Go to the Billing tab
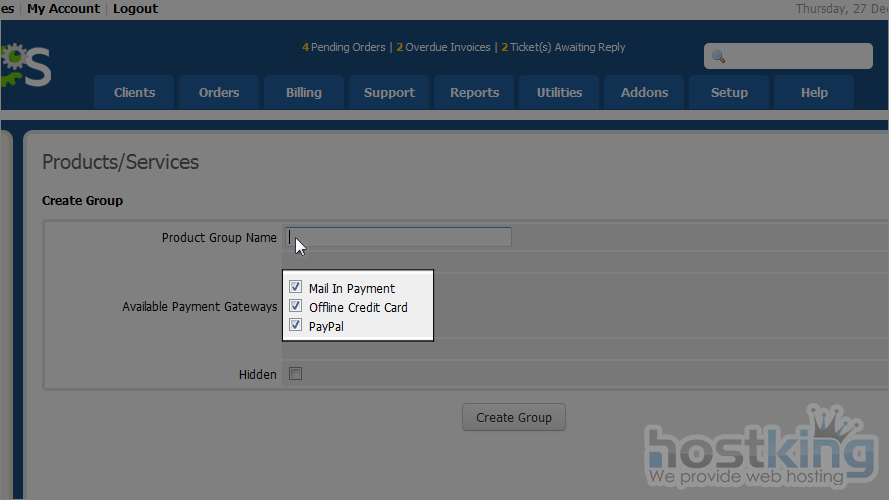The width and height of the screenshot is (889, 500). pyautogui.click(x=304, y=92)
